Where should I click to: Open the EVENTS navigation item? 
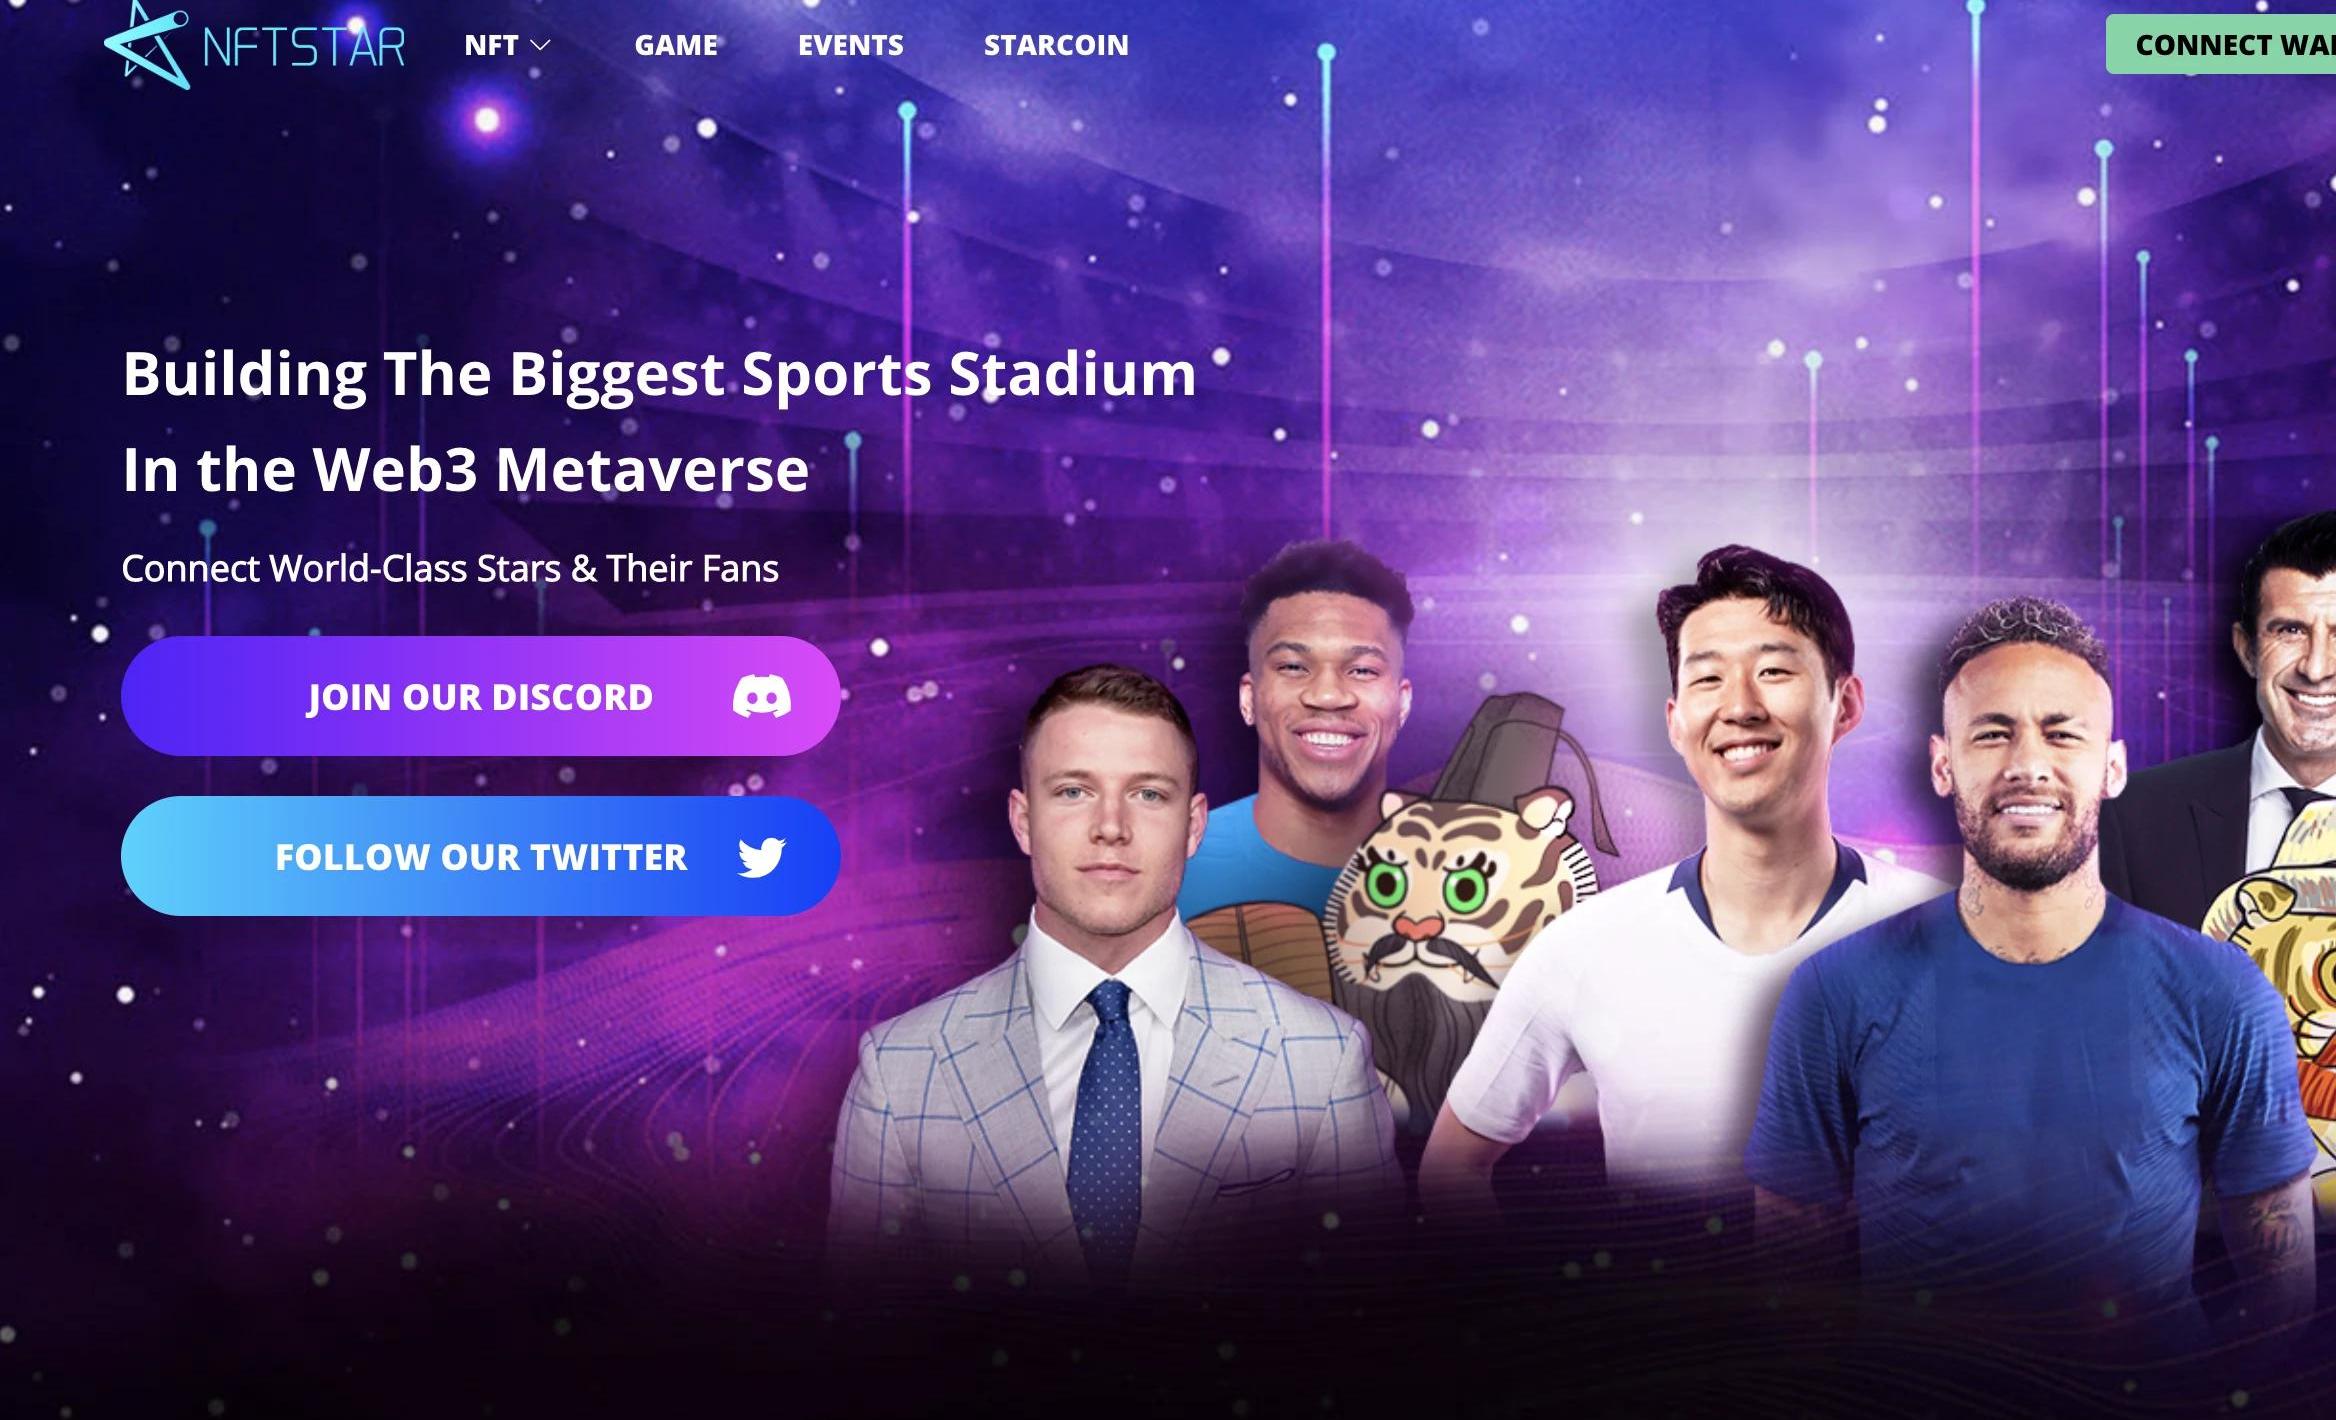point(851,45)
